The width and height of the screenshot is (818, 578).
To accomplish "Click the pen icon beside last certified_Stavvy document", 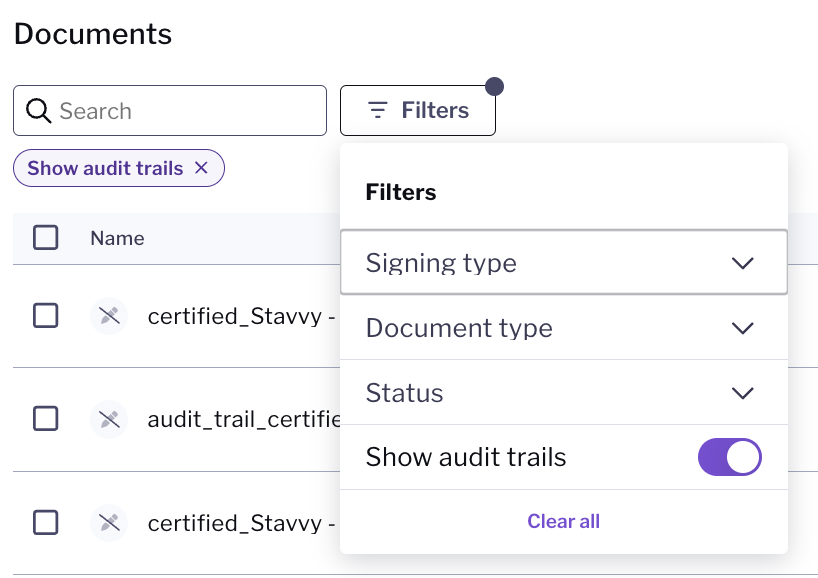I will coord(109,523).
